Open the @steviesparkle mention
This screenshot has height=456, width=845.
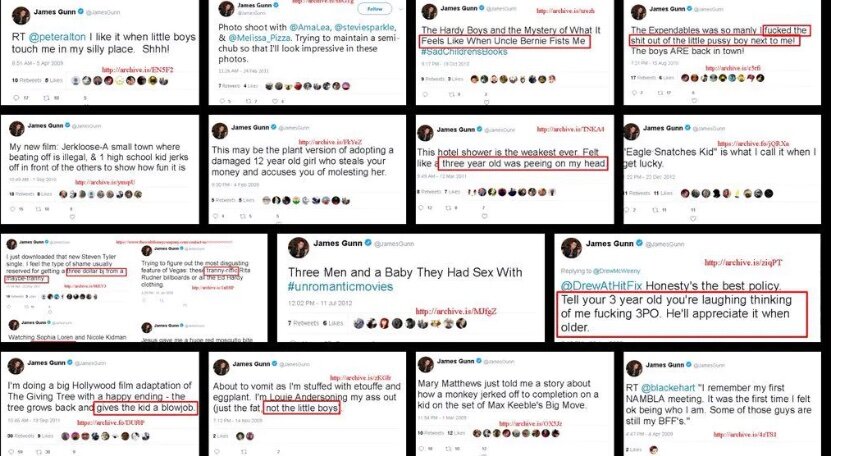[x=364, y=27]
